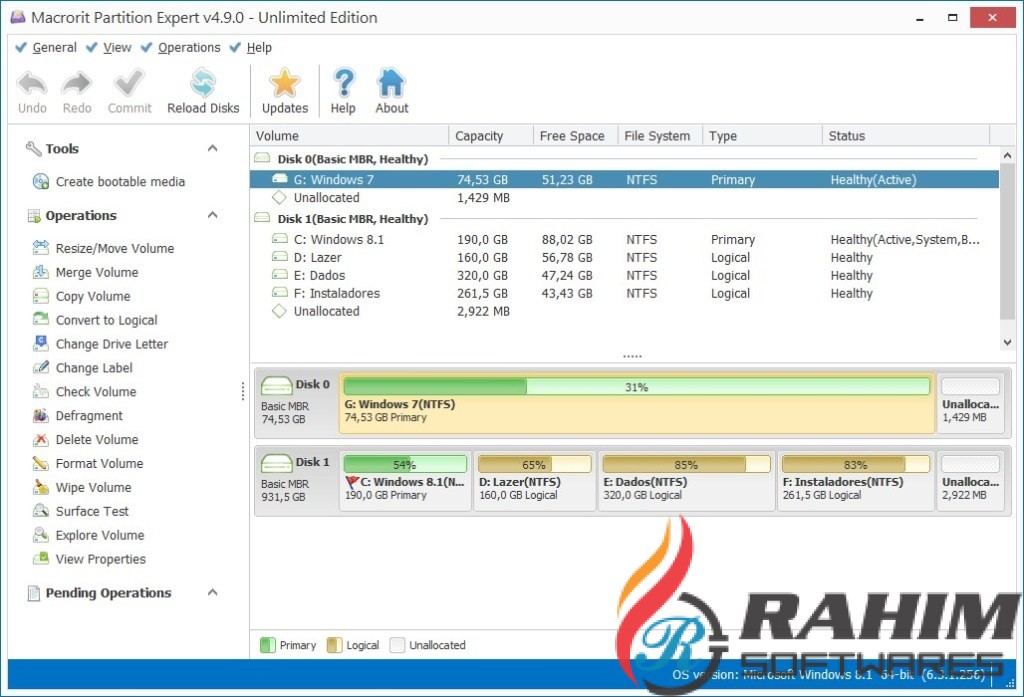Open Updates star icon
Image resolution: width=1024 pixels, height=697 pixels.
coord(285,83)
